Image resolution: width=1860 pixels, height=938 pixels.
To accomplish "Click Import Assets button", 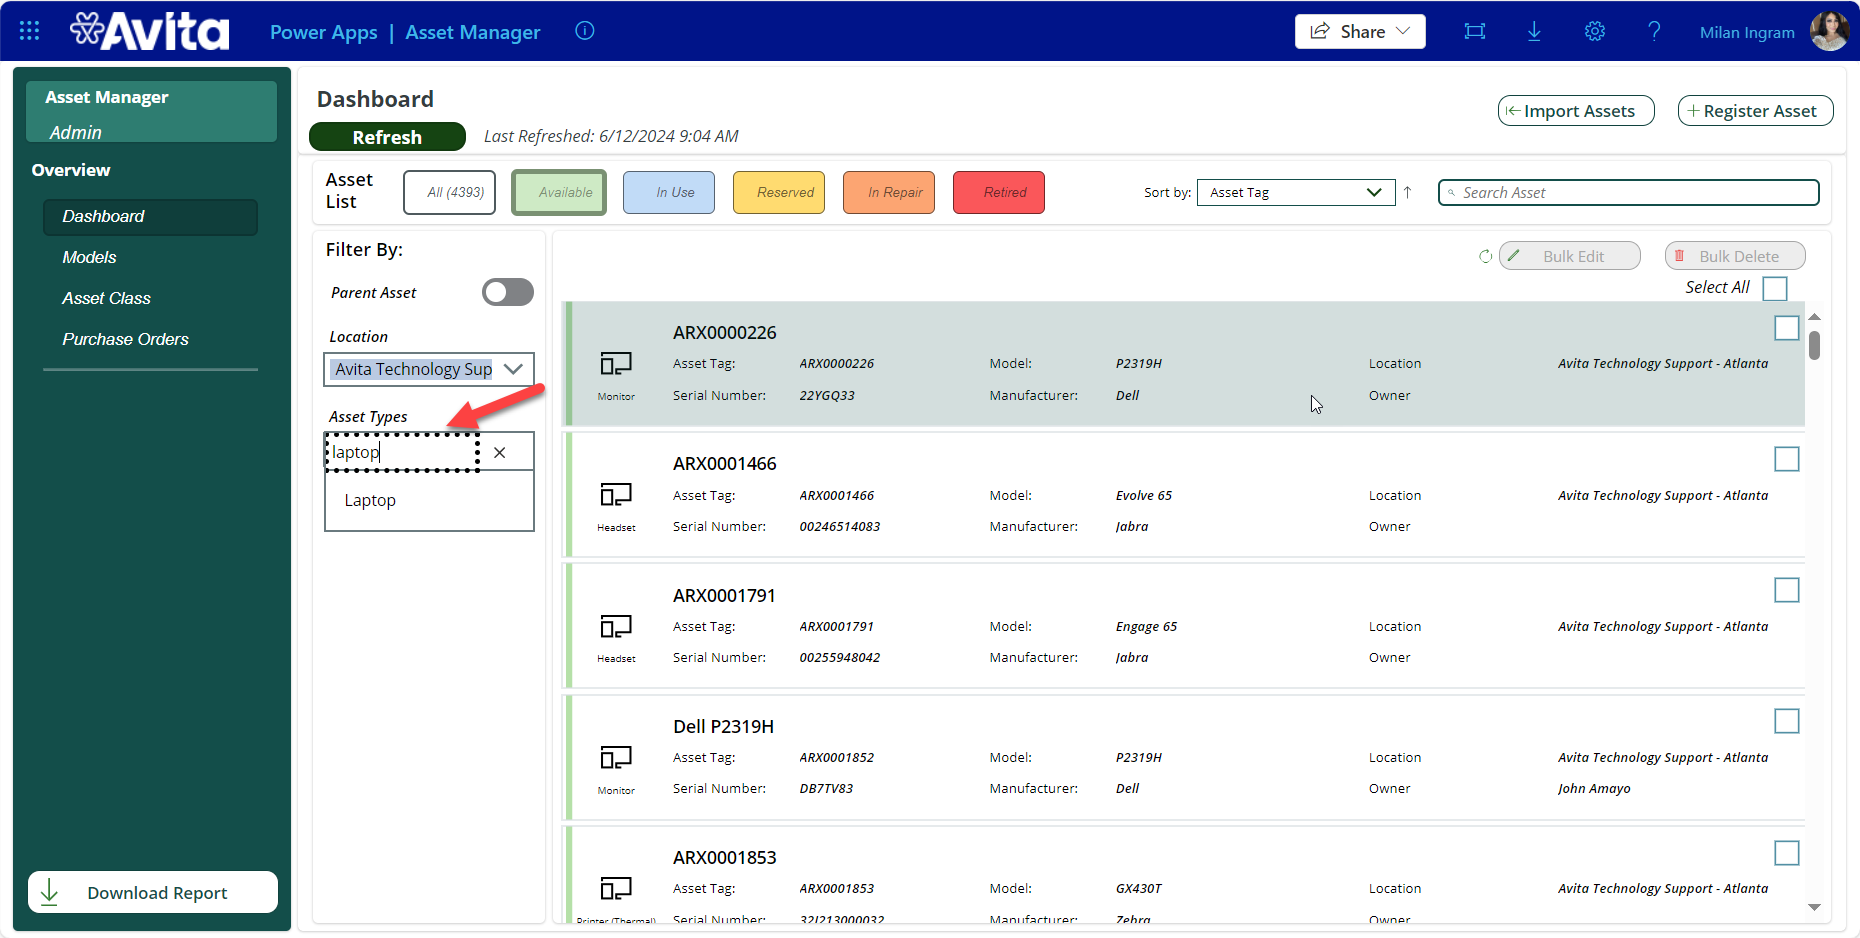I will (1576, 111).
